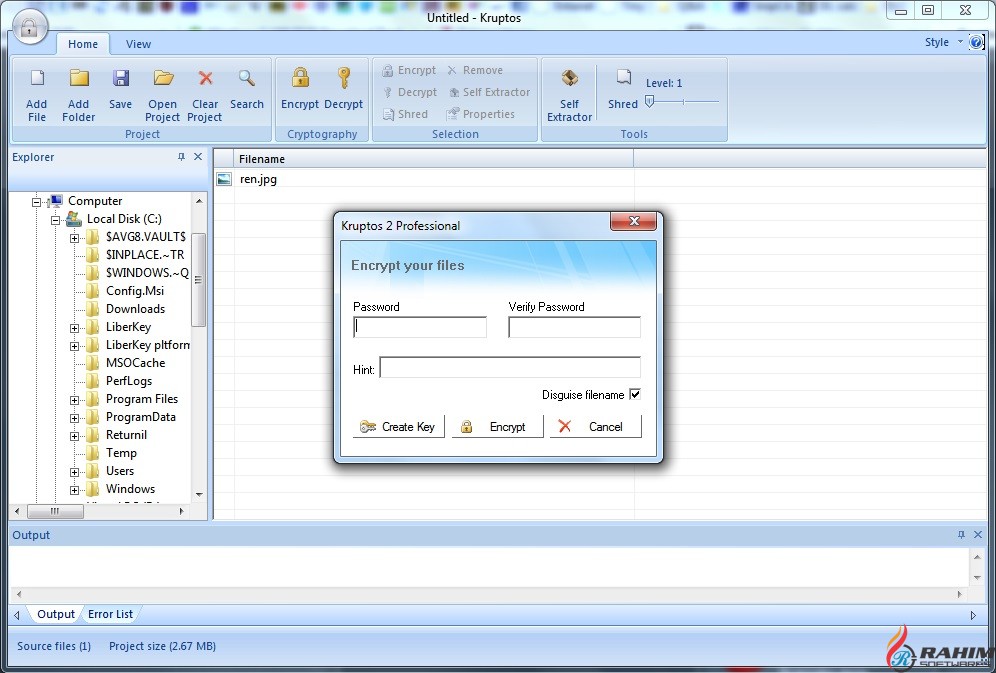Select the LiberKey pltform folder
The image size is (996, 673).
[x=147, y=345]
